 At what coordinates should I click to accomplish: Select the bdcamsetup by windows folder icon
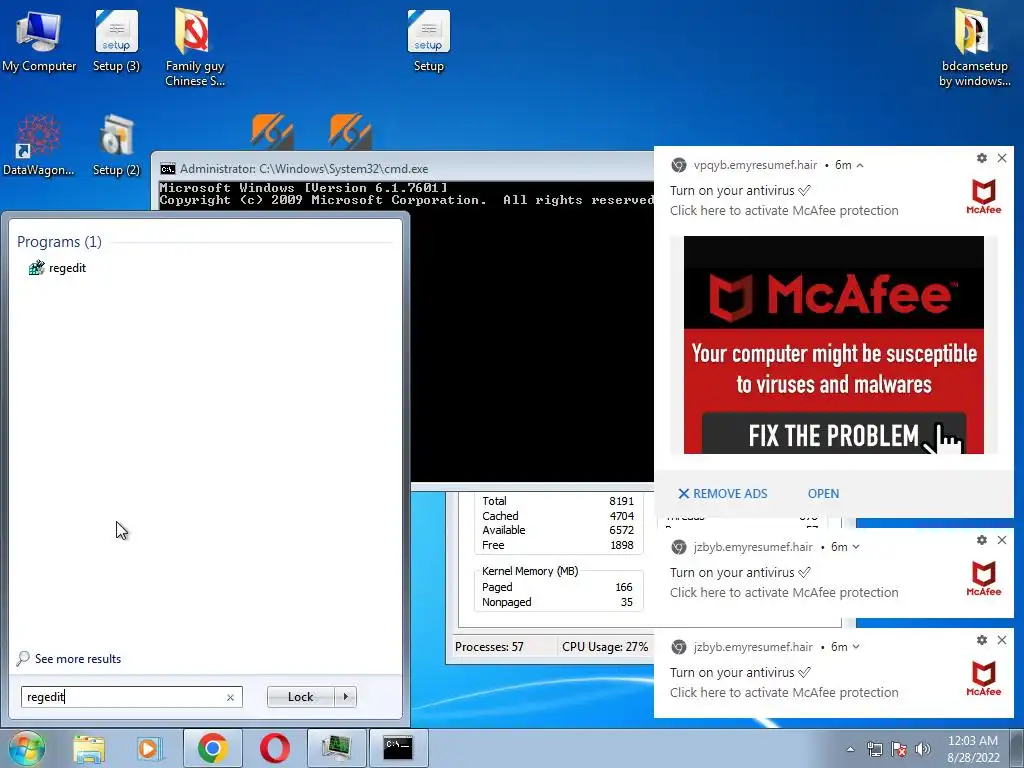pyautogui.click(x=974, y=48)
